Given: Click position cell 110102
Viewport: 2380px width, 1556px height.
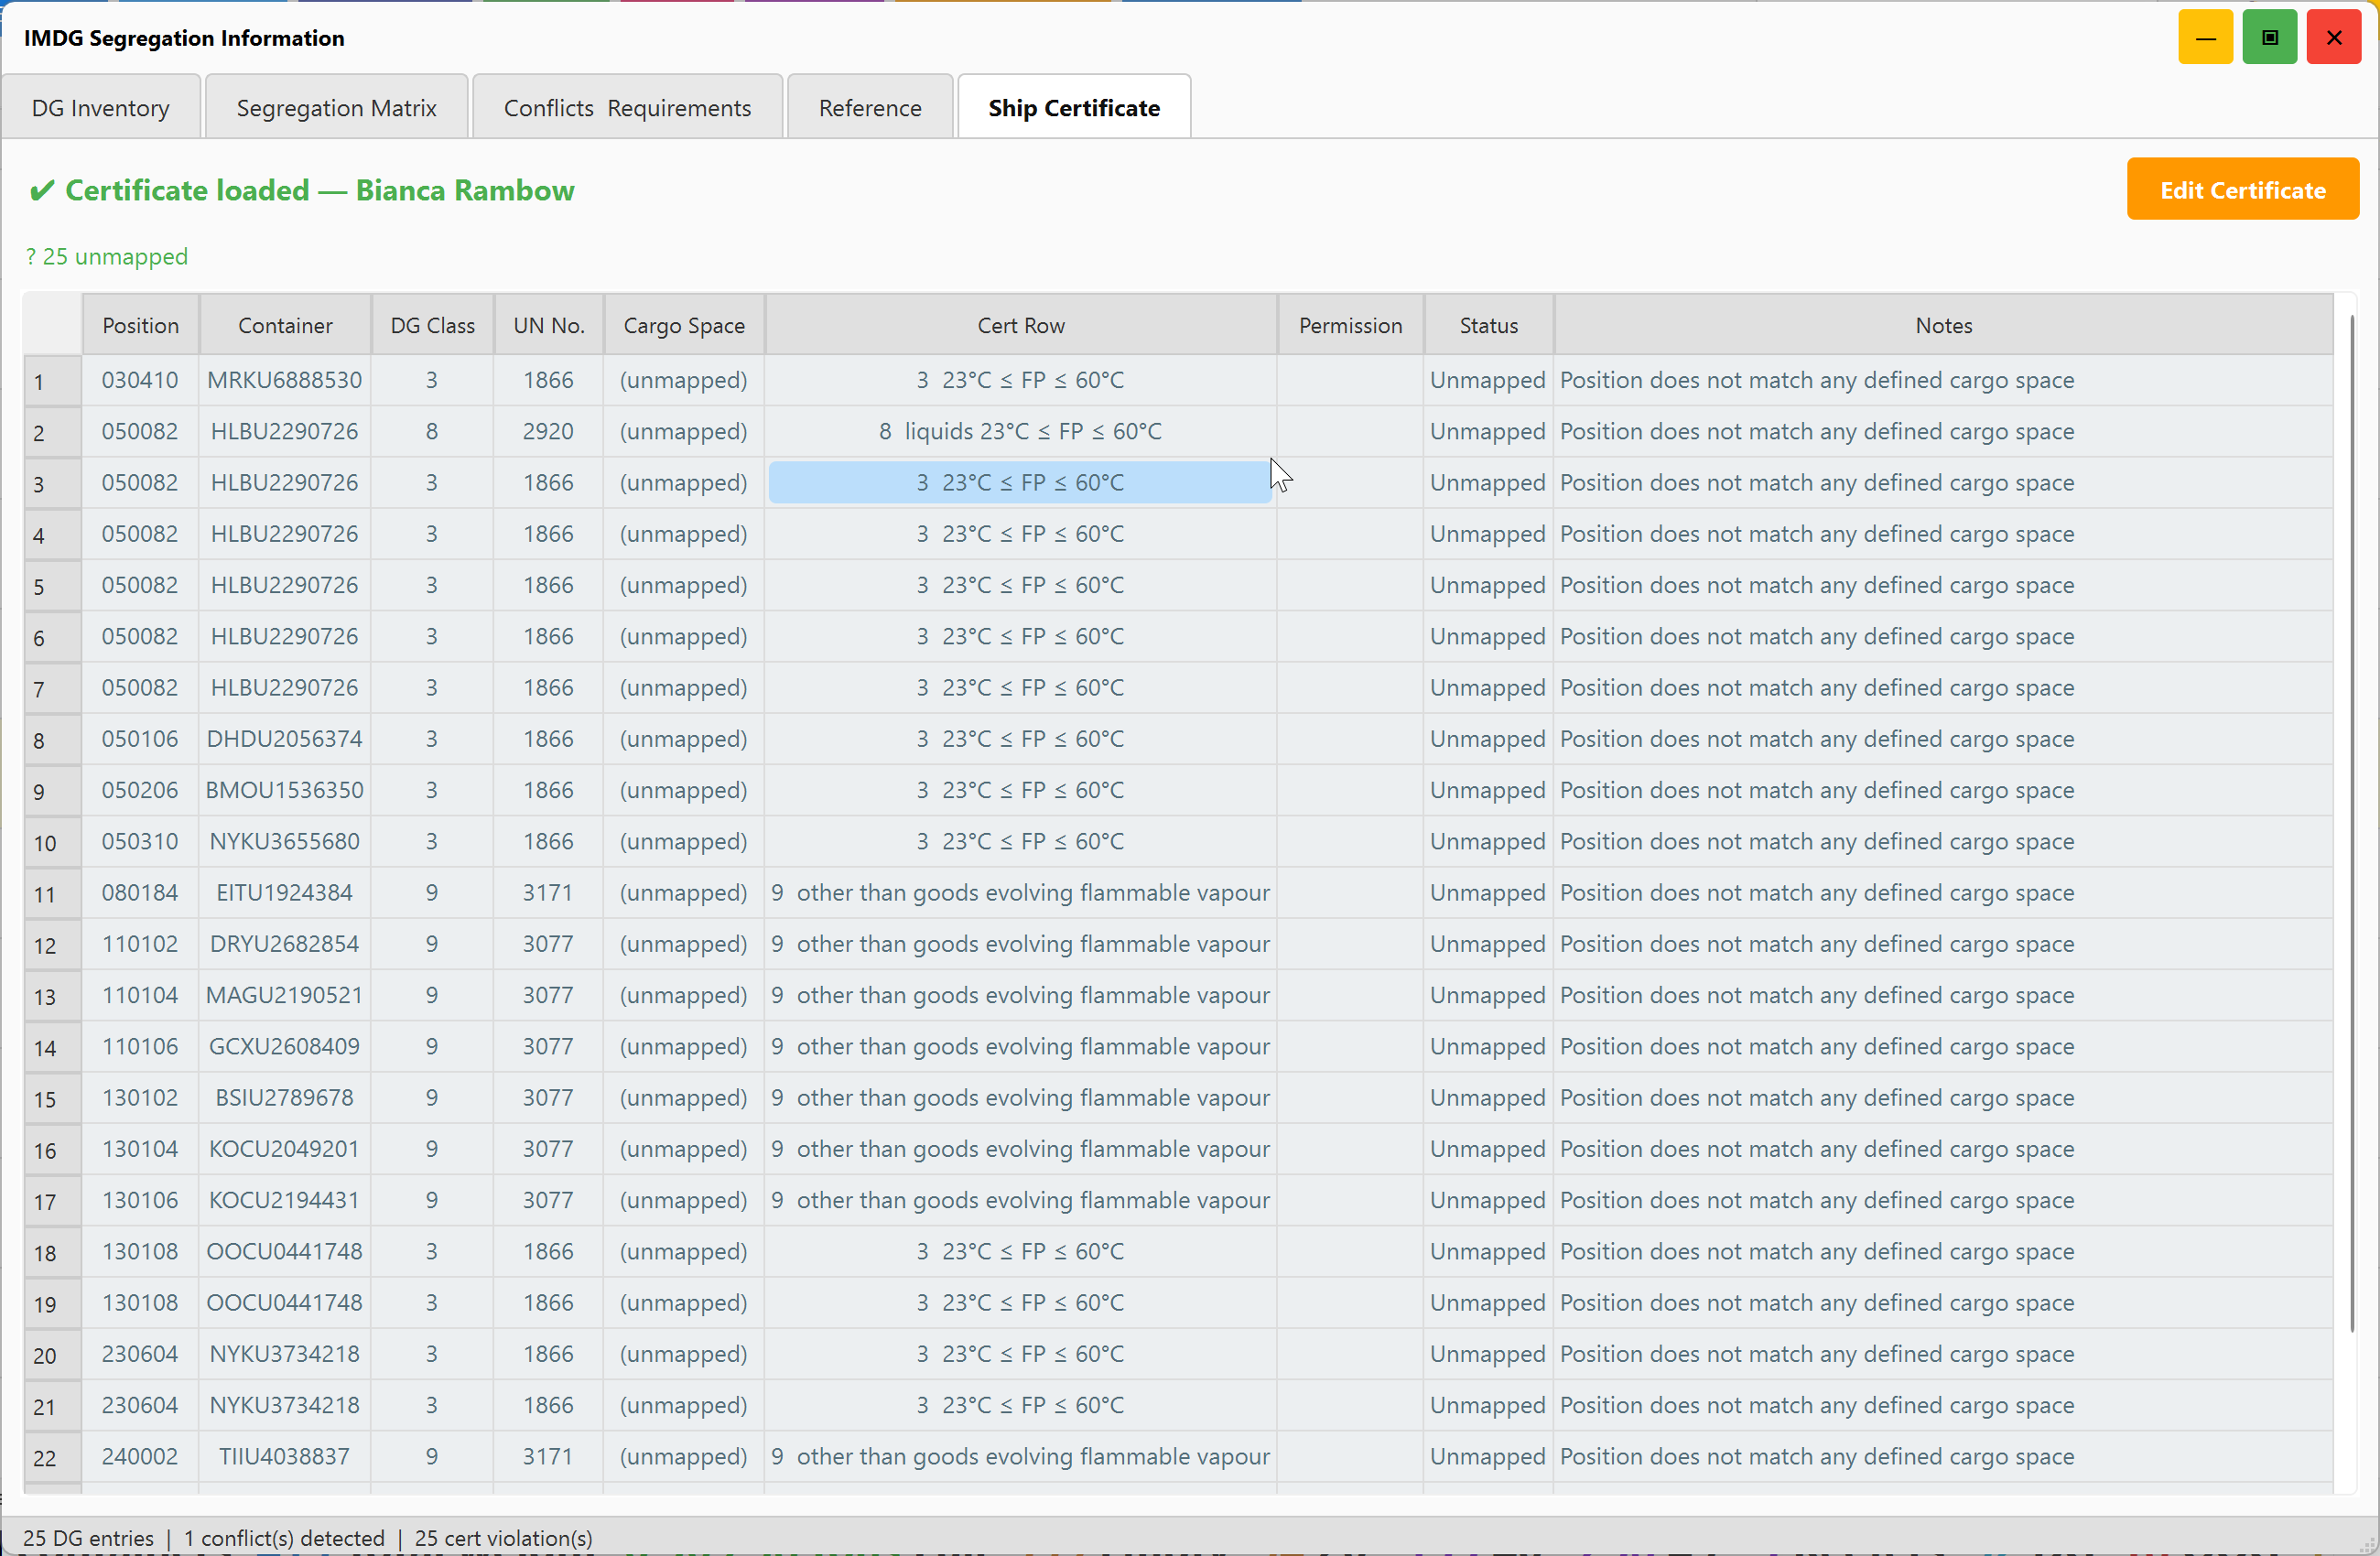Looking at the screenshot, I should click(x=140, y=944).
